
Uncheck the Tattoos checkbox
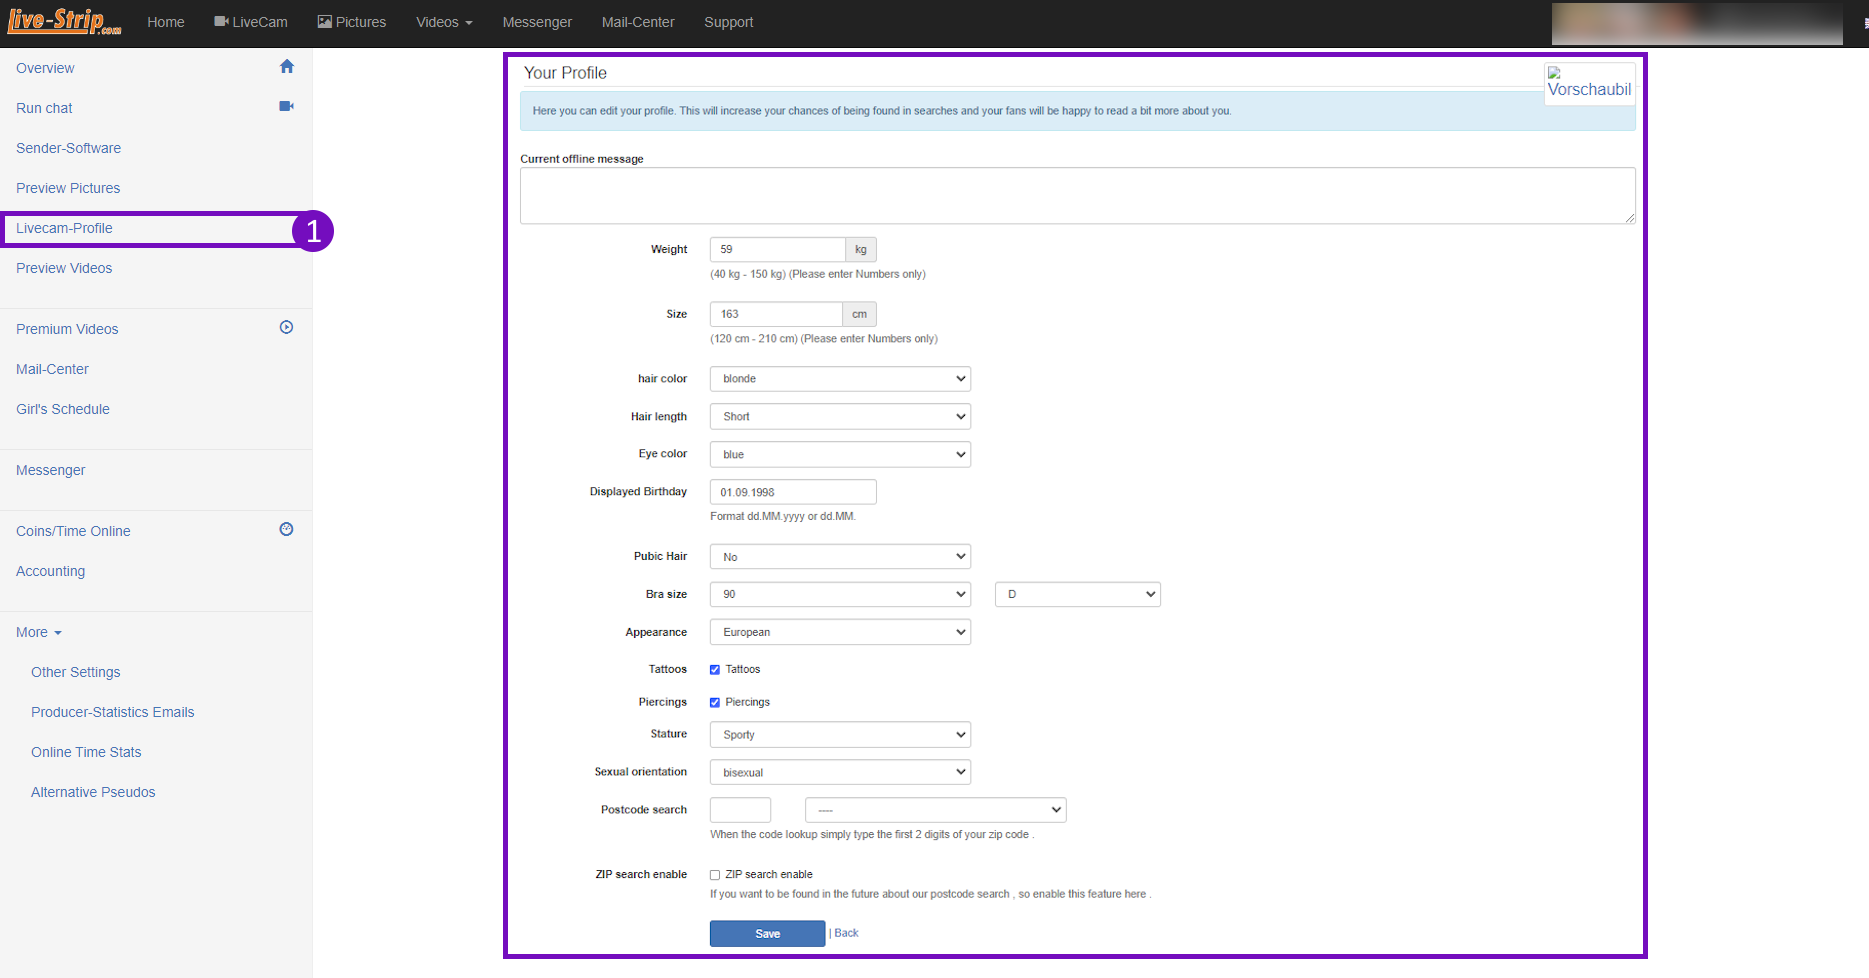[715, 670]
